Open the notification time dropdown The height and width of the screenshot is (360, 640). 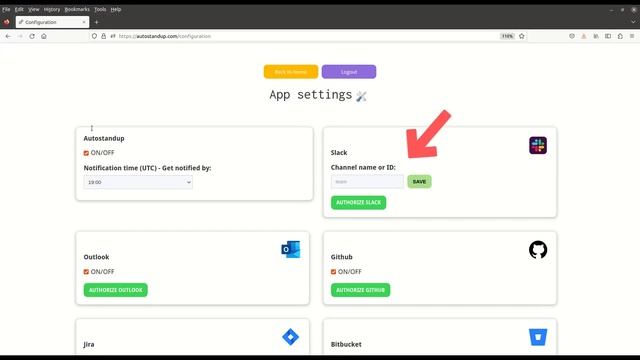[138, 182]
